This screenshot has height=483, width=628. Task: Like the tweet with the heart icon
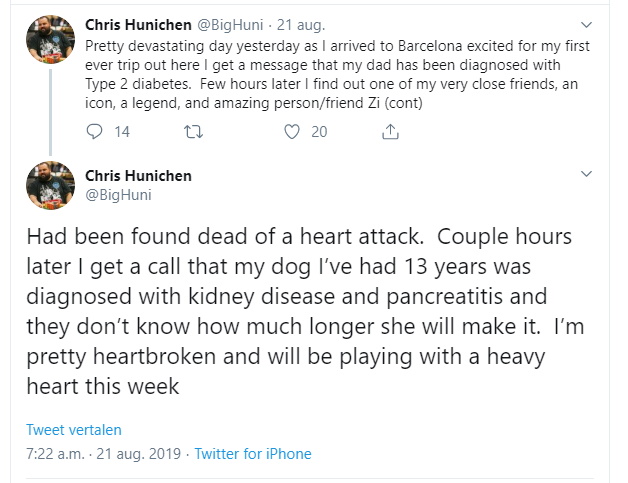click(292, 132)
